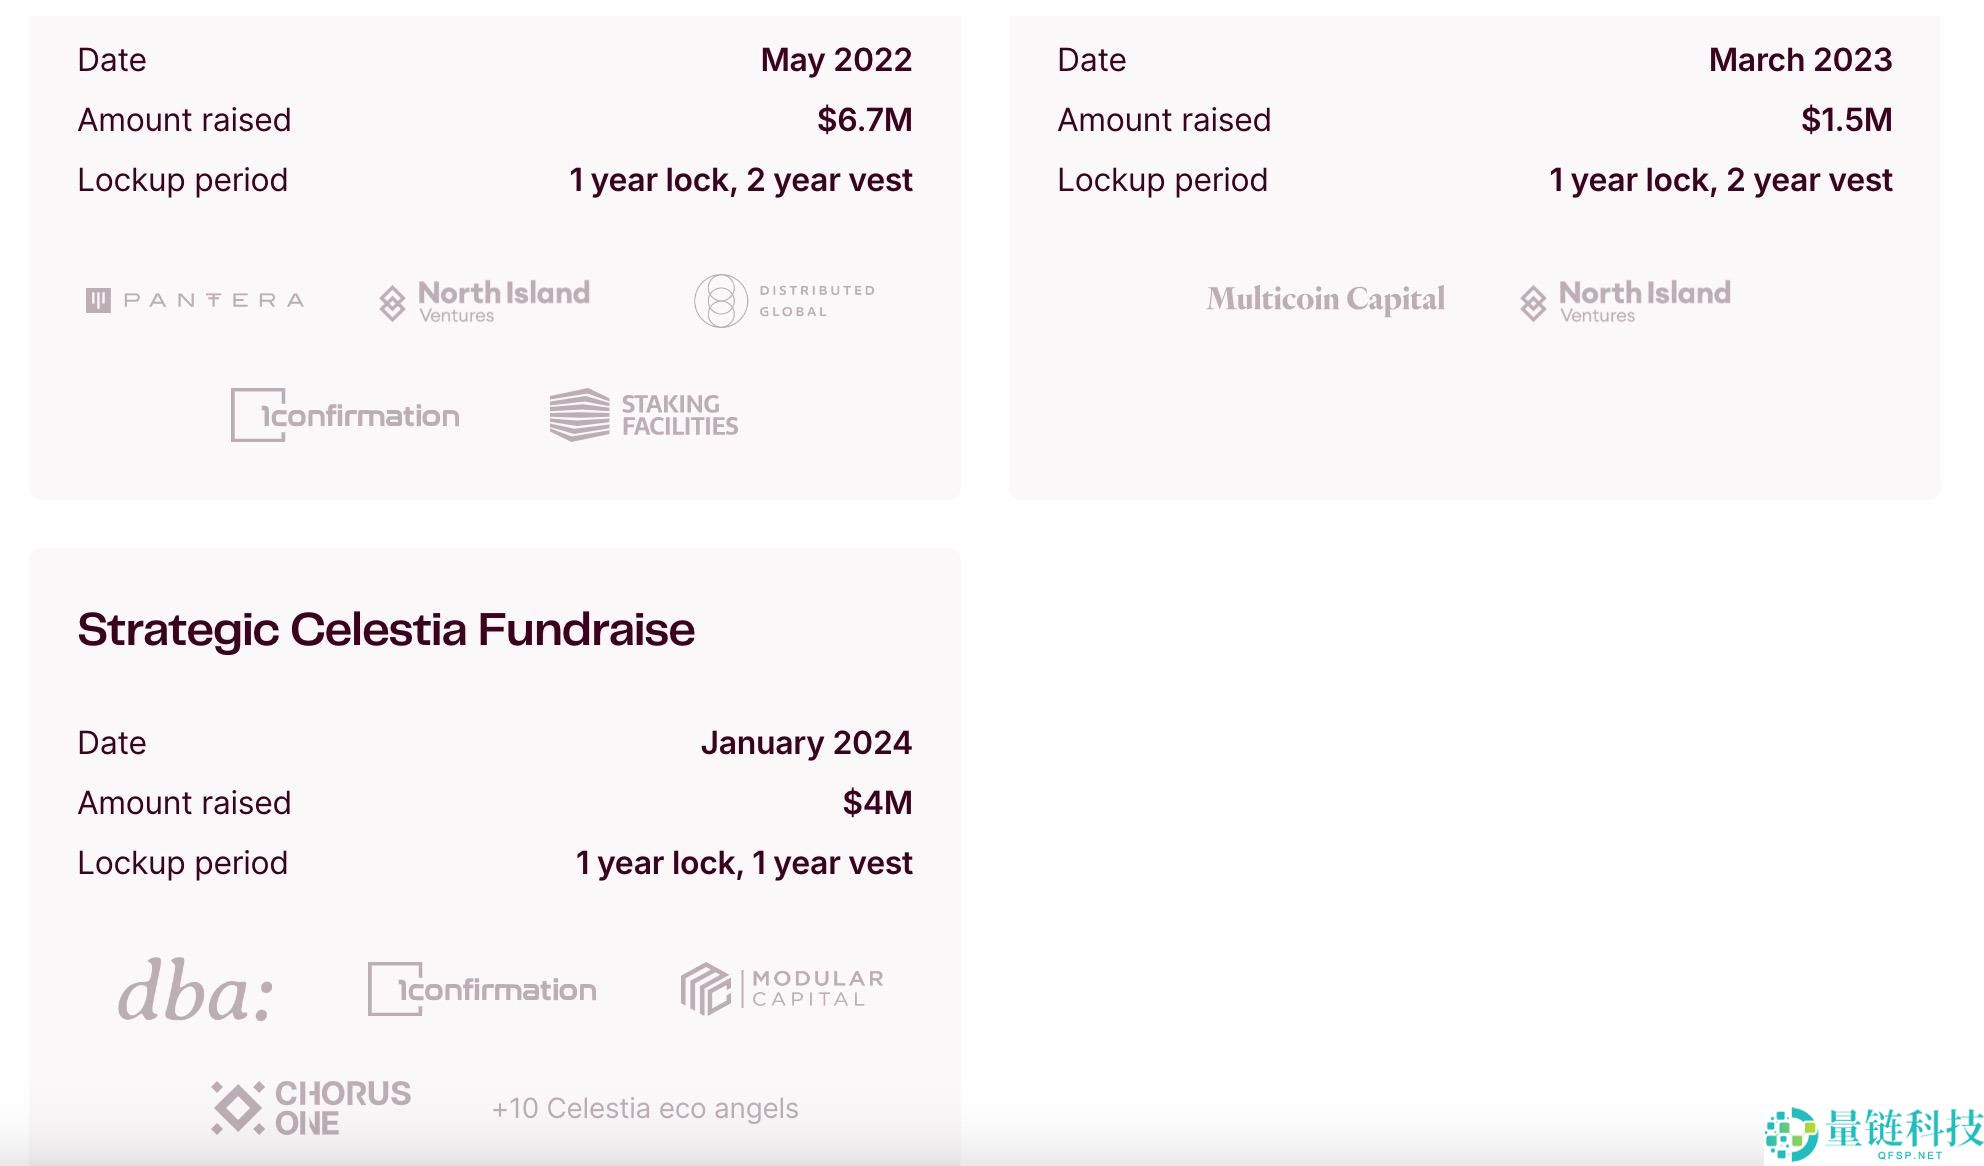Open the Distributed Global logo
Image resolution: width=1984 pixels, height=1166 pixels.
(785, 301)
